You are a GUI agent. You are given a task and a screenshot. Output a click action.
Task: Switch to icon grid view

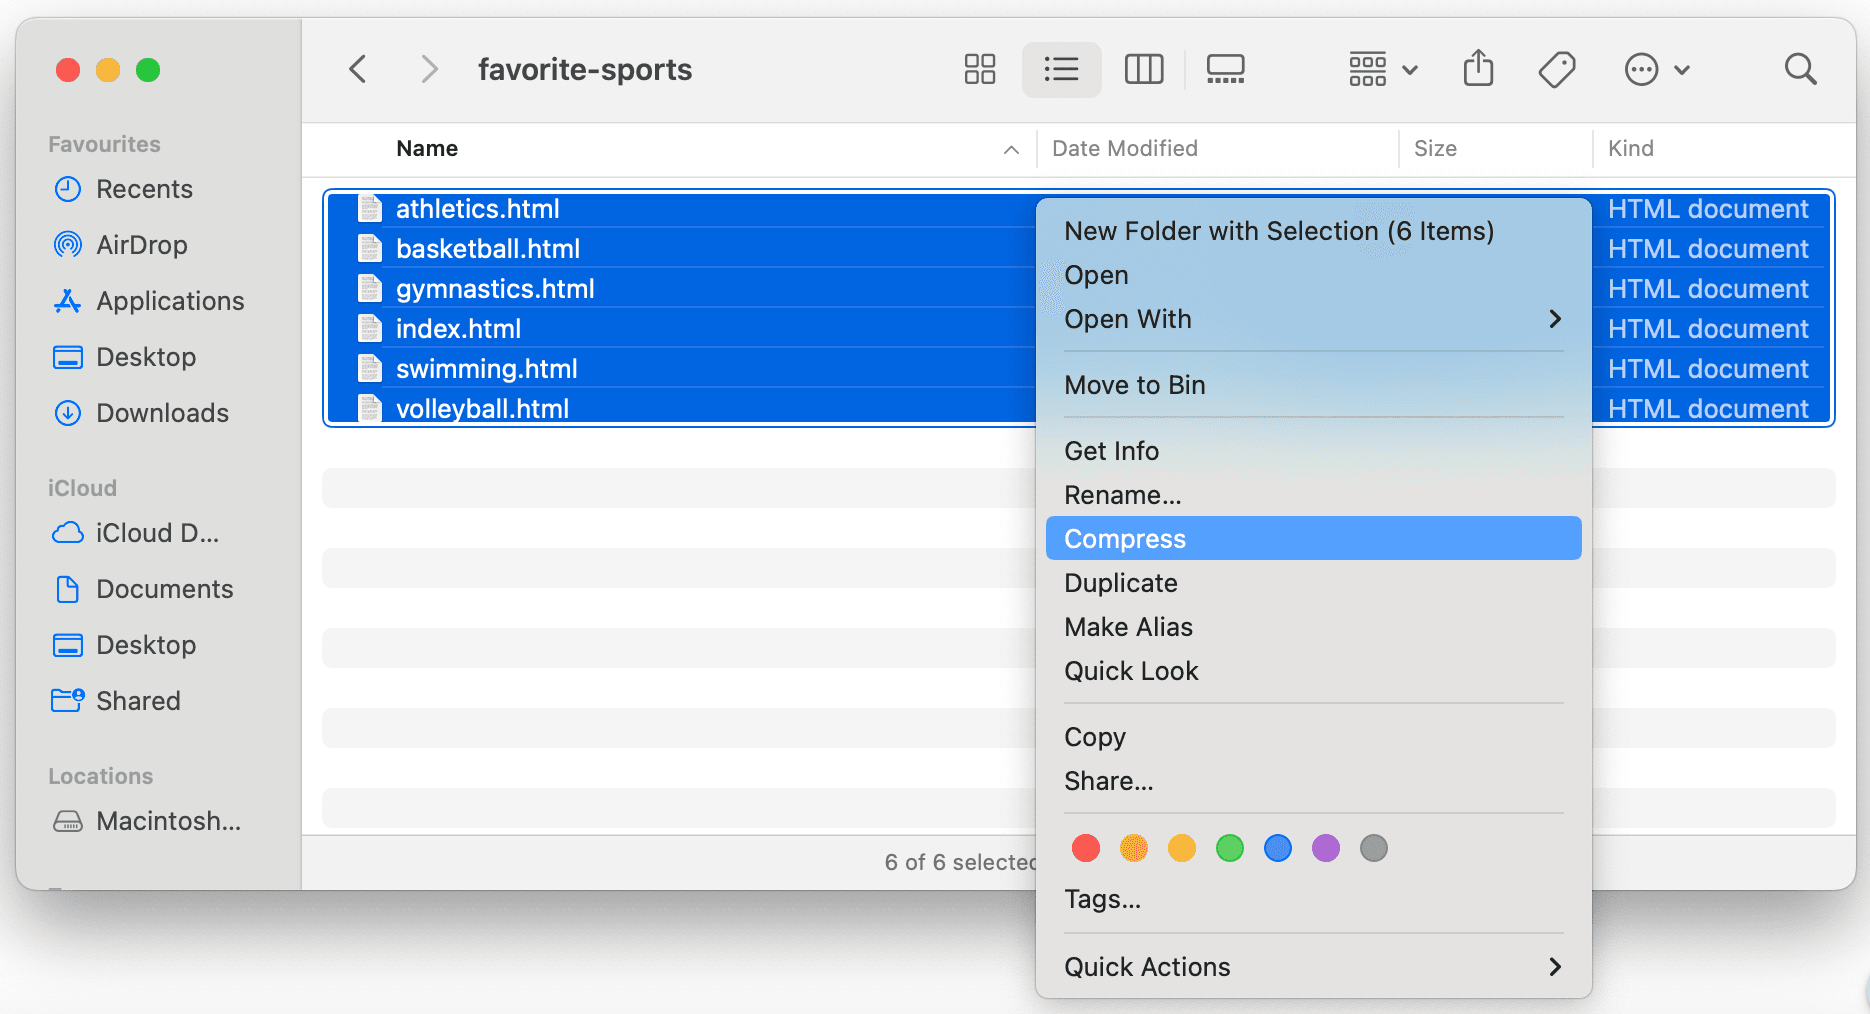(x=980, y=69)
